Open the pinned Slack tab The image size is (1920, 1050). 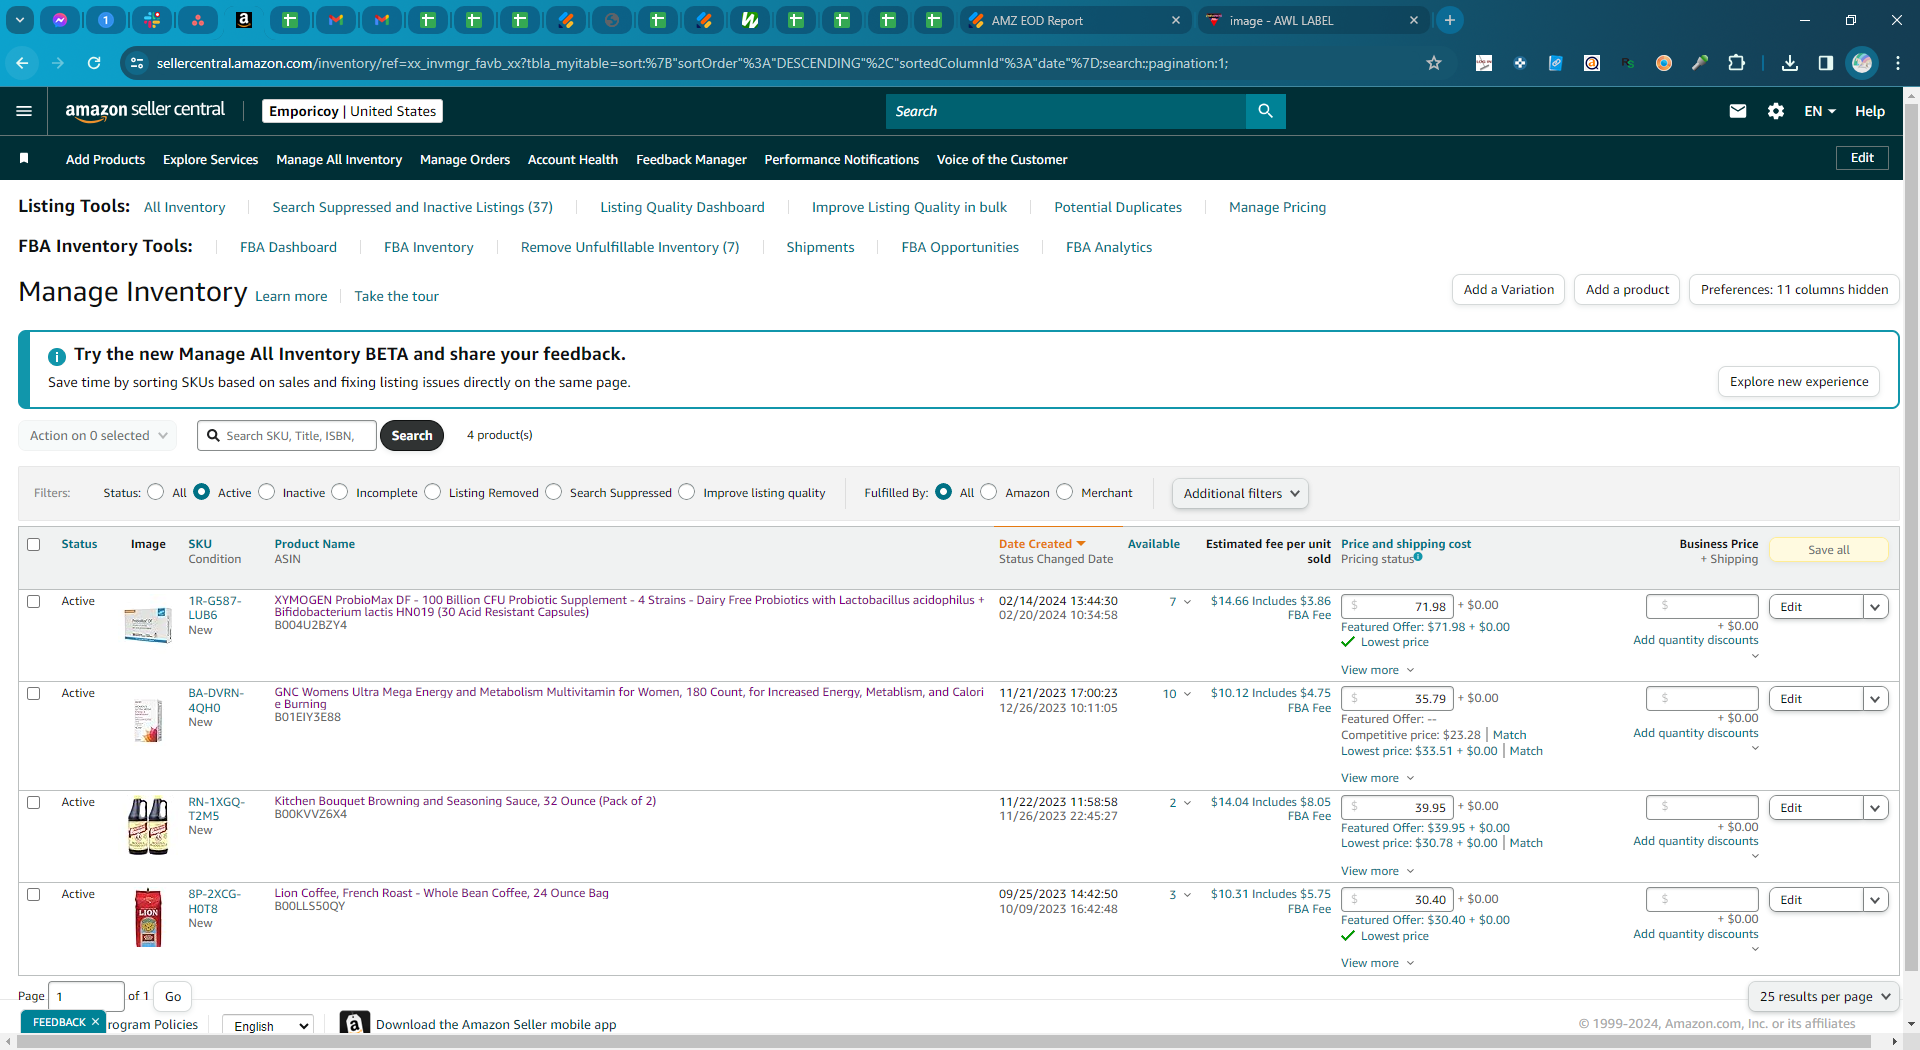[x=152, y=20]
